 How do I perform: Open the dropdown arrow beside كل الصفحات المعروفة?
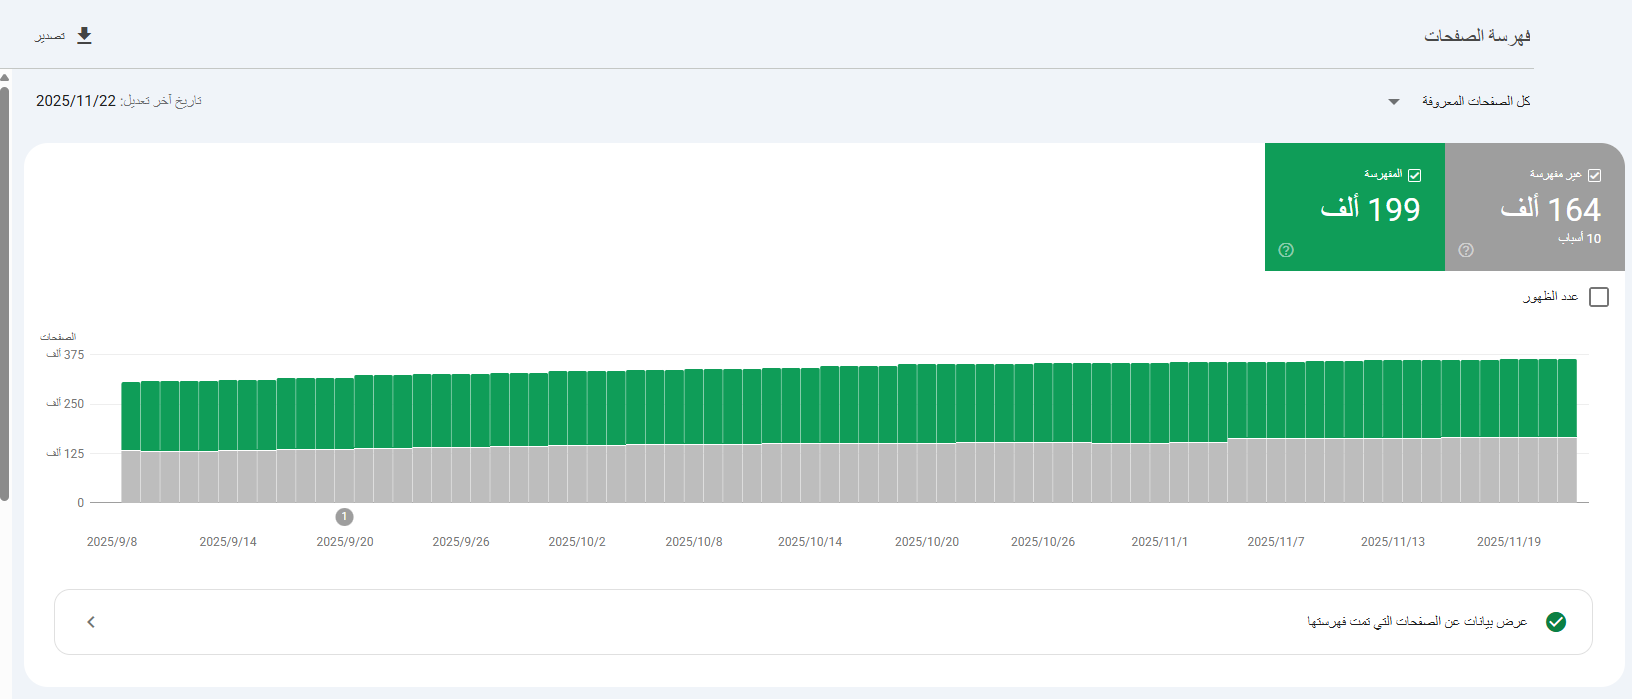1394,102
